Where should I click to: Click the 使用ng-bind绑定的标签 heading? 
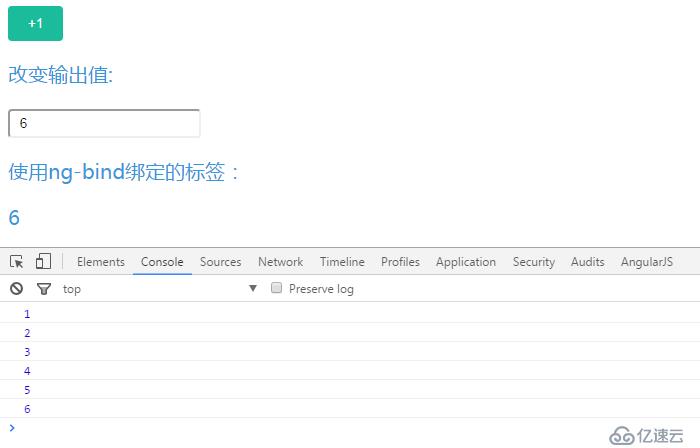124,172
